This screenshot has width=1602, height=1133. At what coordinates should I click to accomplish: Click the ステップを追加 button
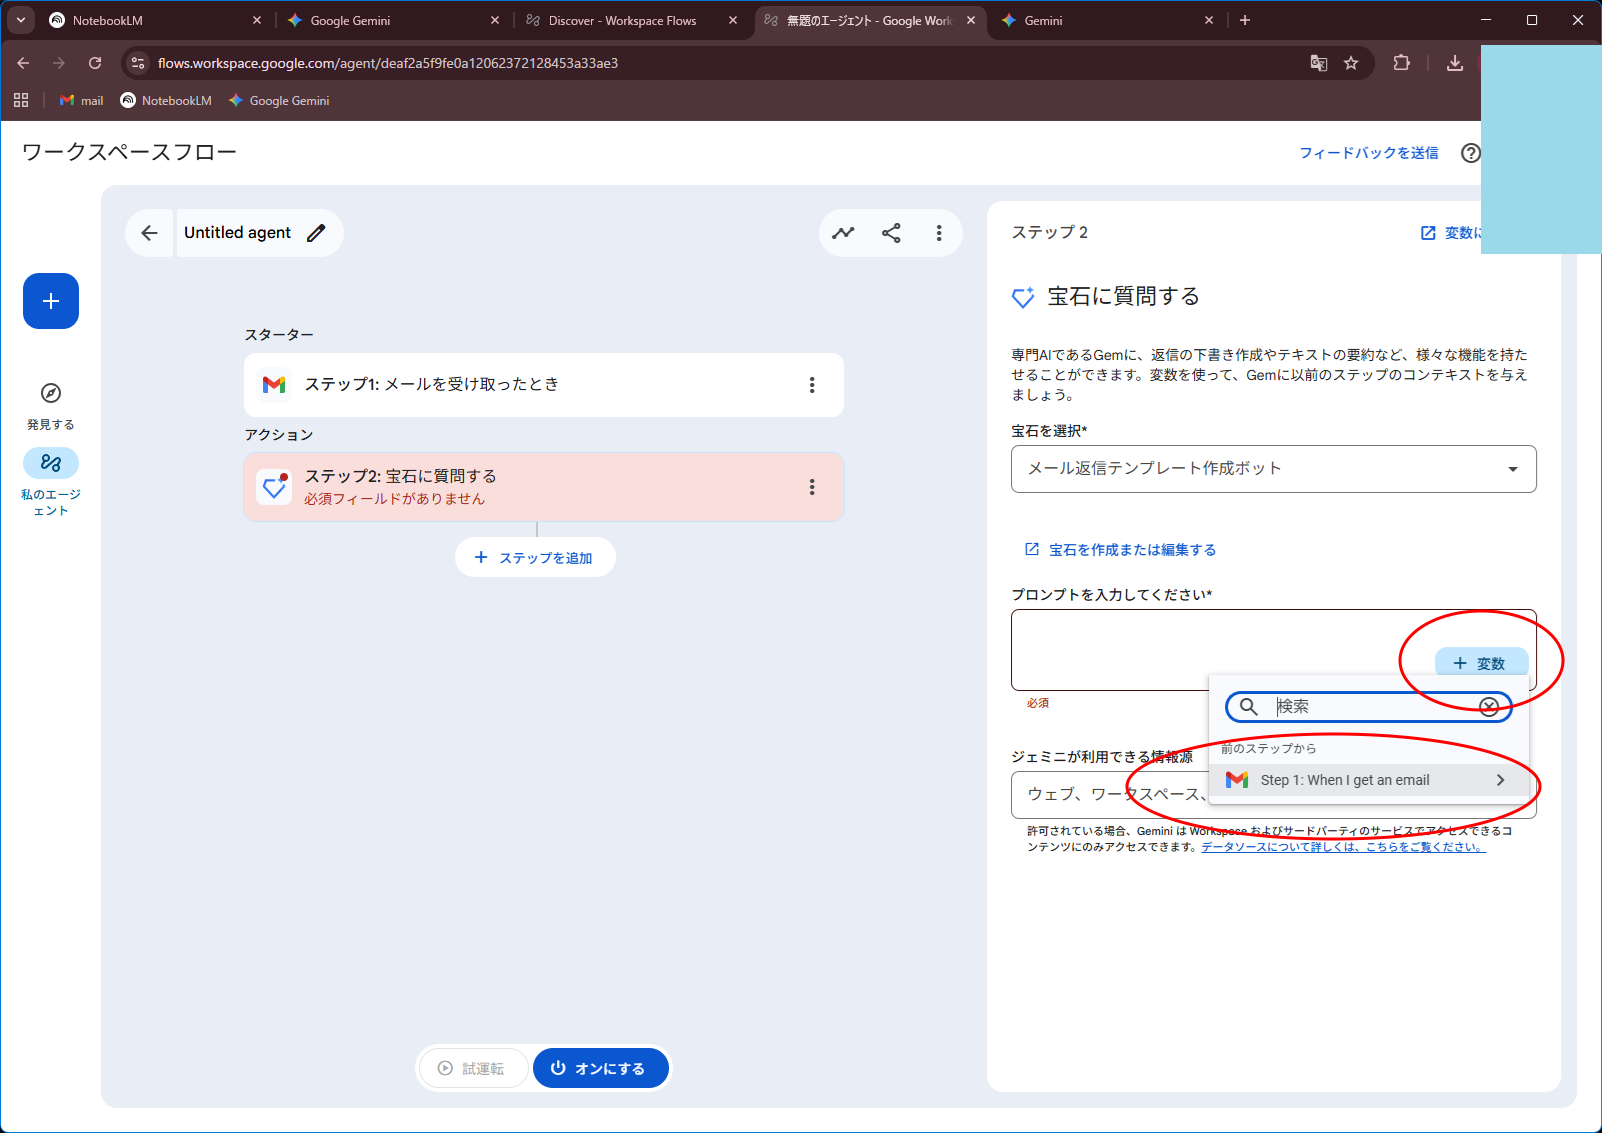point(535,558)
